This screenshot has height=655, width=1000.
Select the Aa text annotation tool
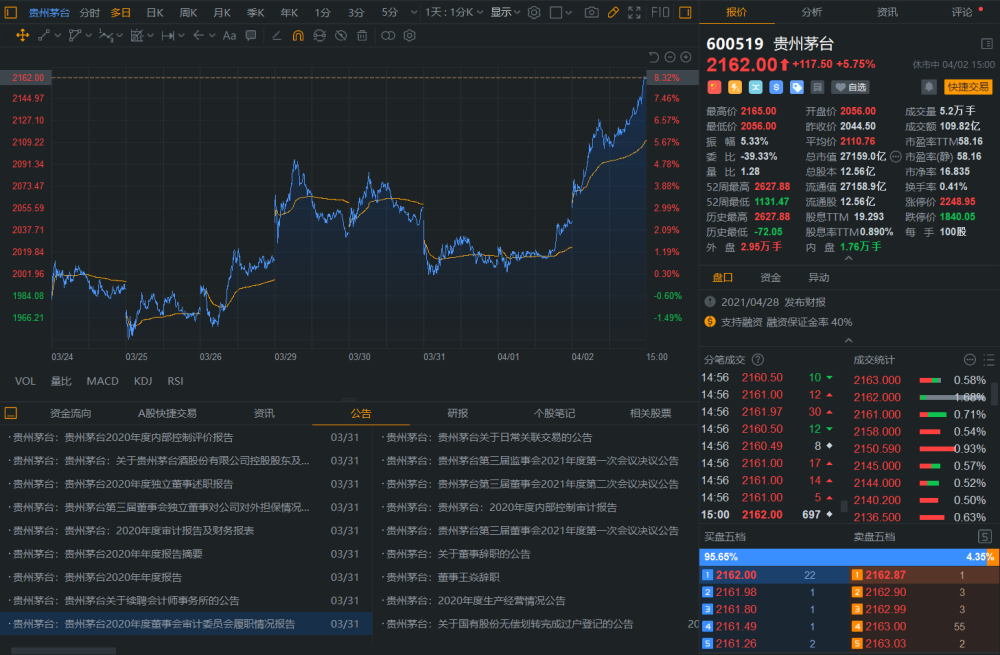point(229,36)
